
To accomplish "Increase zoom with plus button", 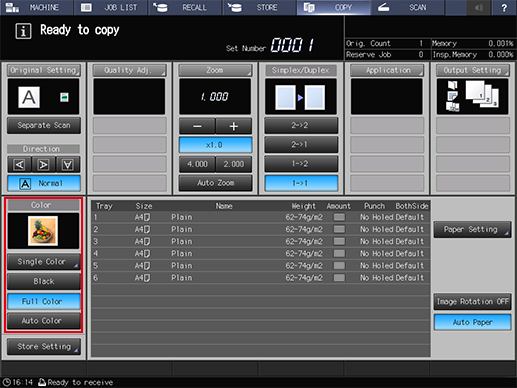I will (234, 126).
